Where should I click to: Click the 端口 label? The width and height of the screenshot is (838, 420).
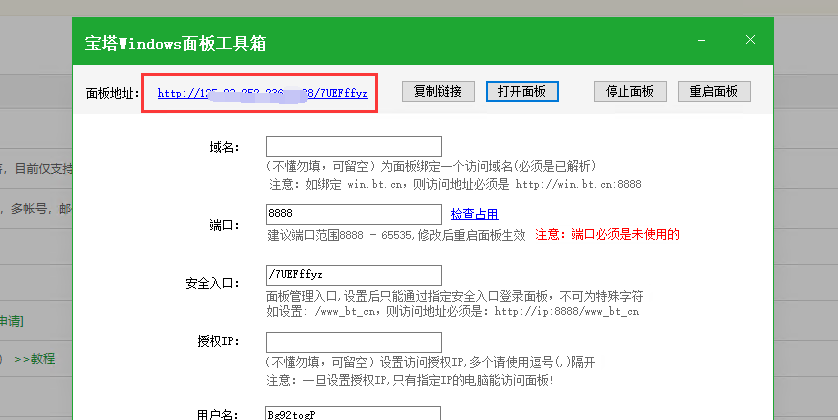click(224, 225)
